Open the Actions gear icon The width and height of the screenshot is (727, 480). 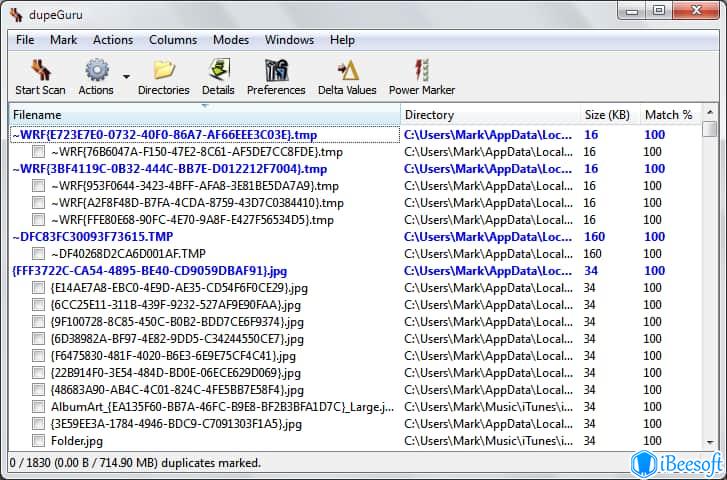(x=96, y=70)
